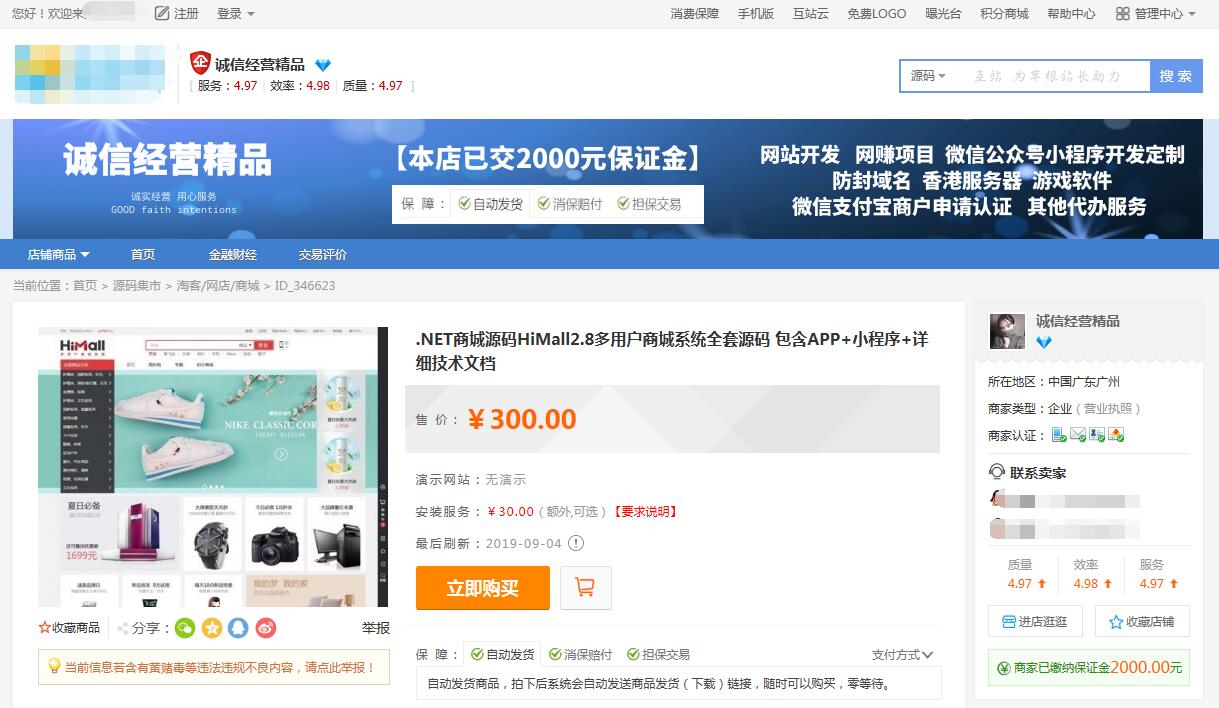Share product via Weibo icon

click(265, 628)
